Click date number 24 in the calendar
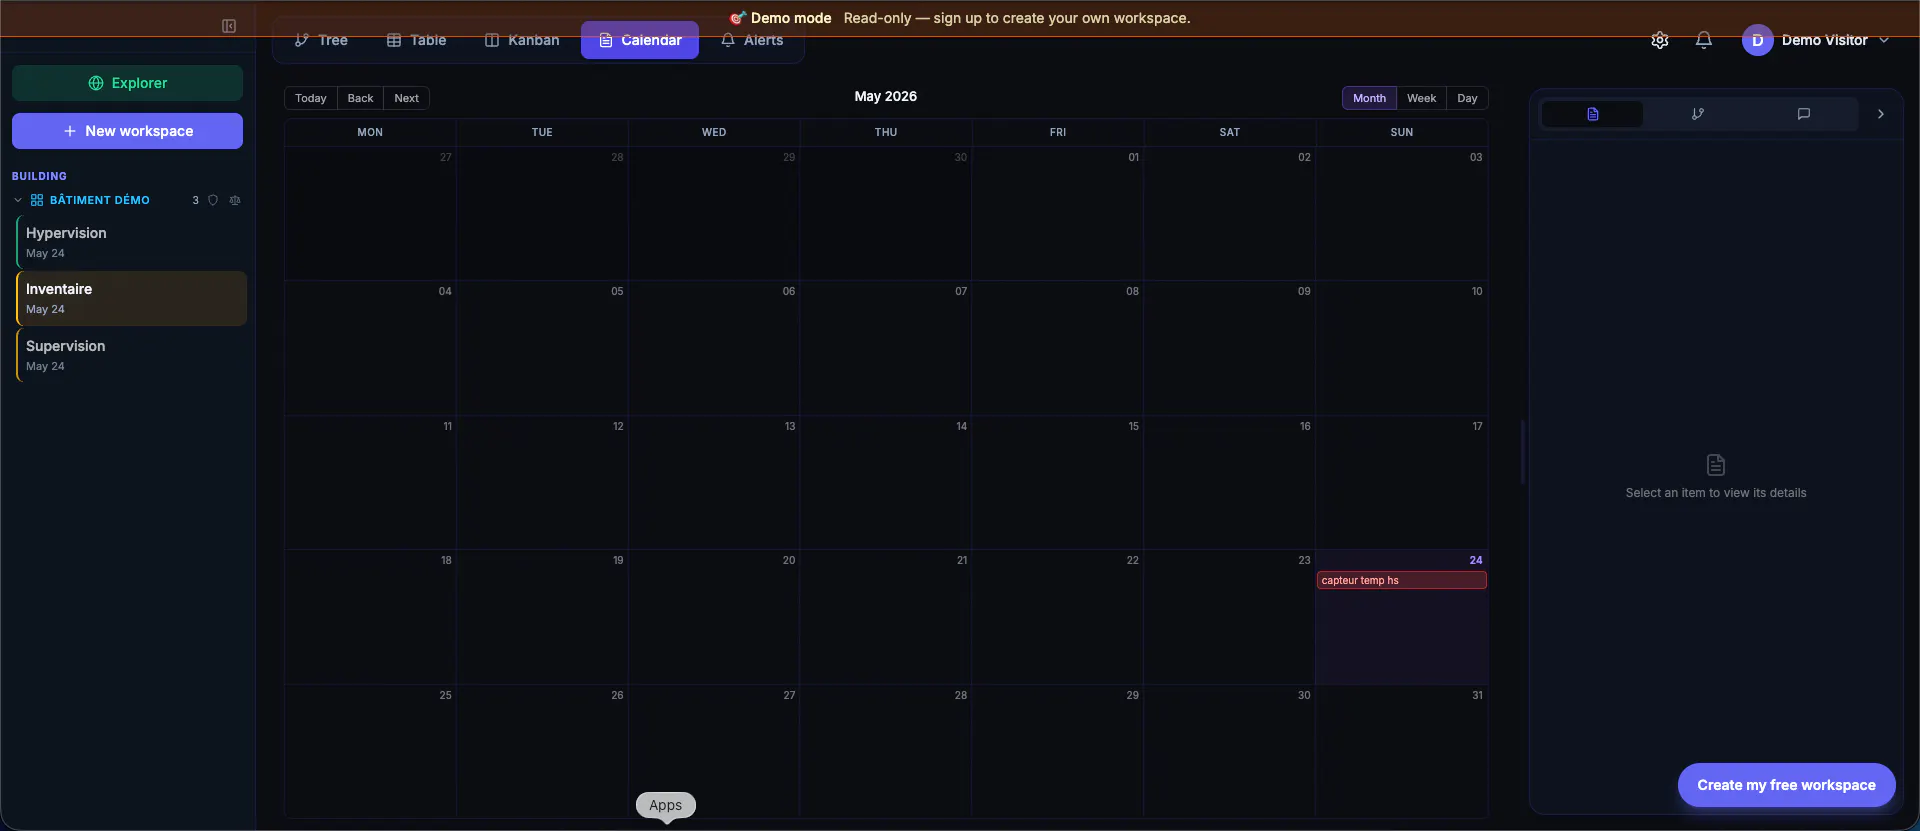 pyautogui.click(x=1476, y=560)
